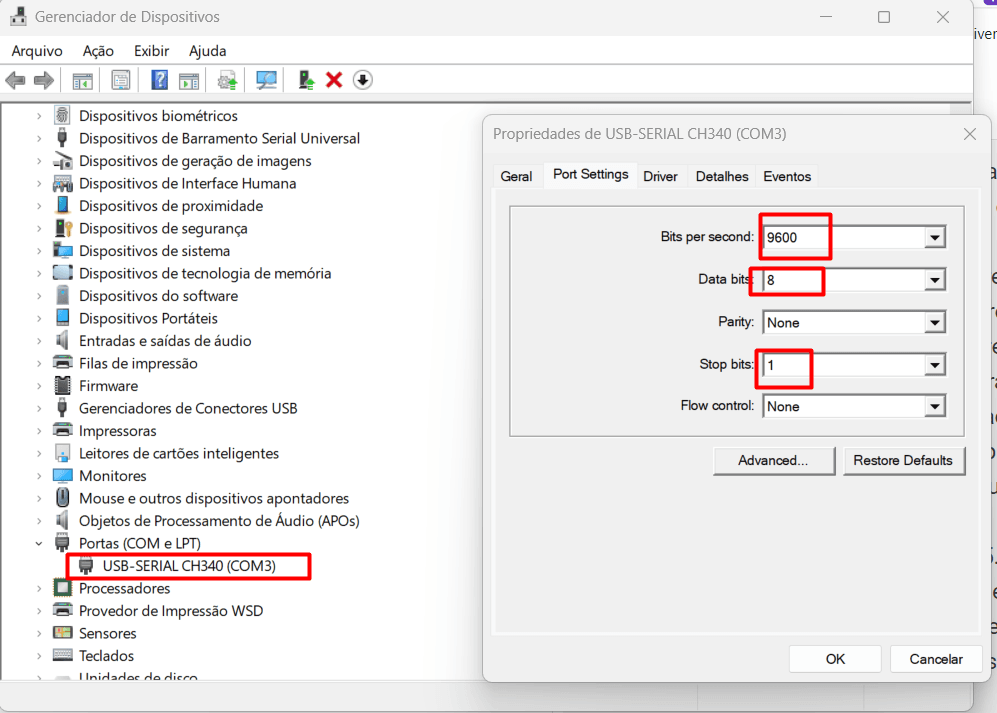Uninstall device using the red X icon

pyautogui.click(x=334, y=80)
